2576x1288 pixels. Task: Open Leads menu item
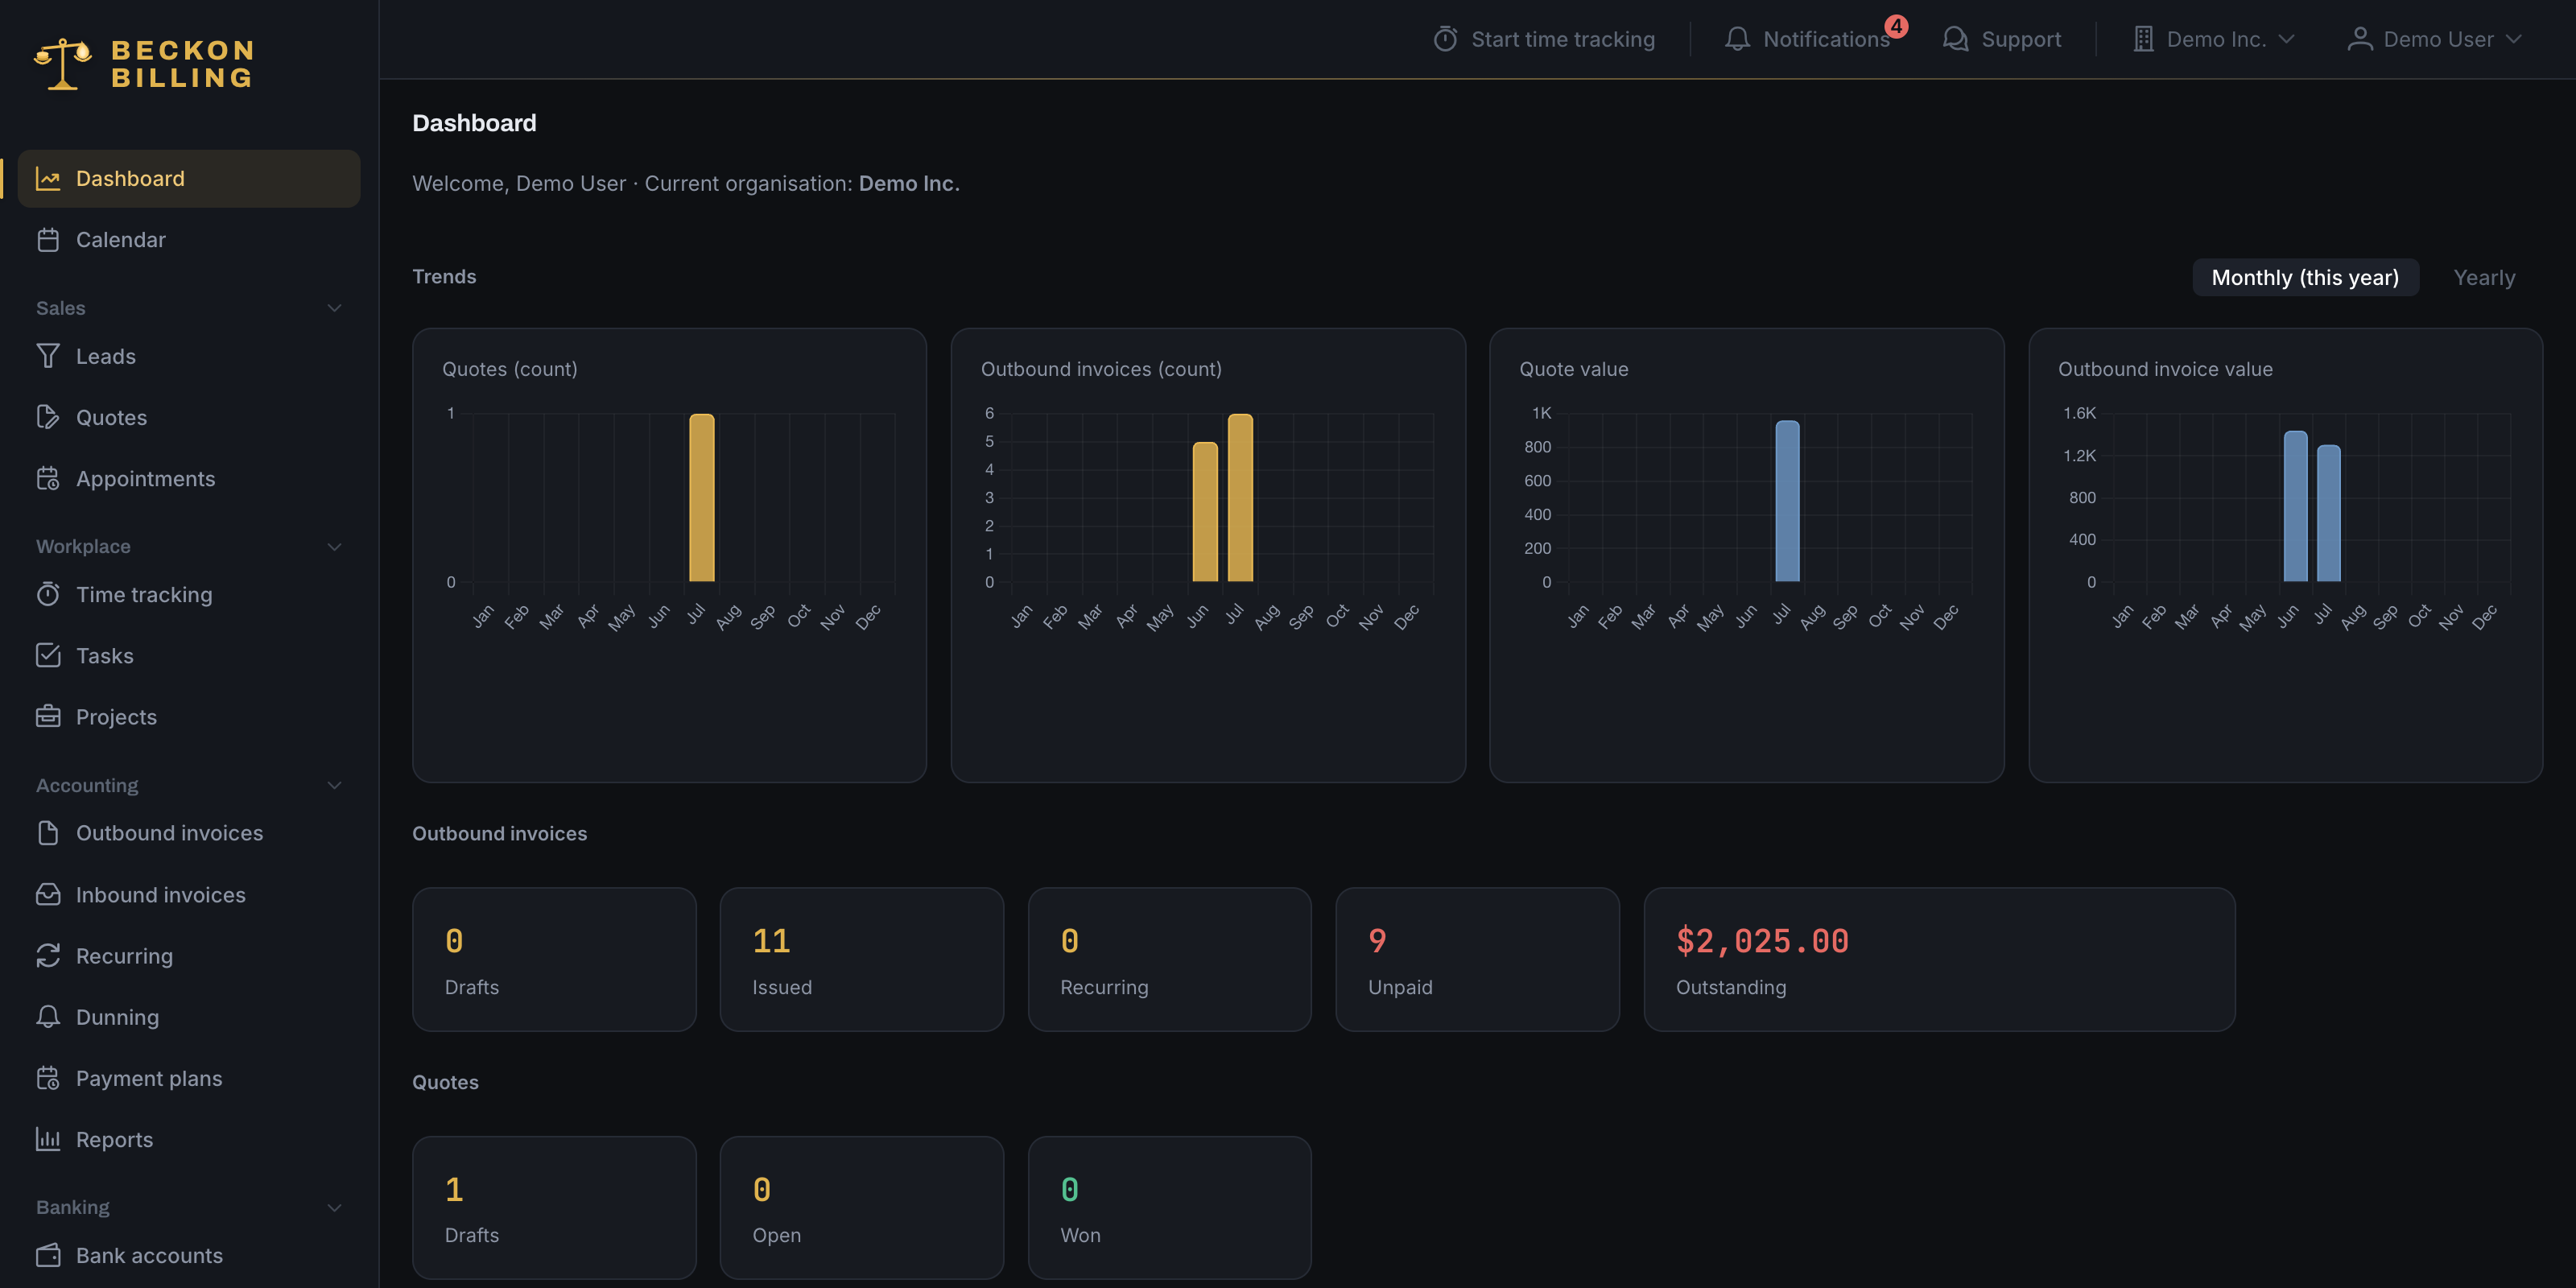189,356
